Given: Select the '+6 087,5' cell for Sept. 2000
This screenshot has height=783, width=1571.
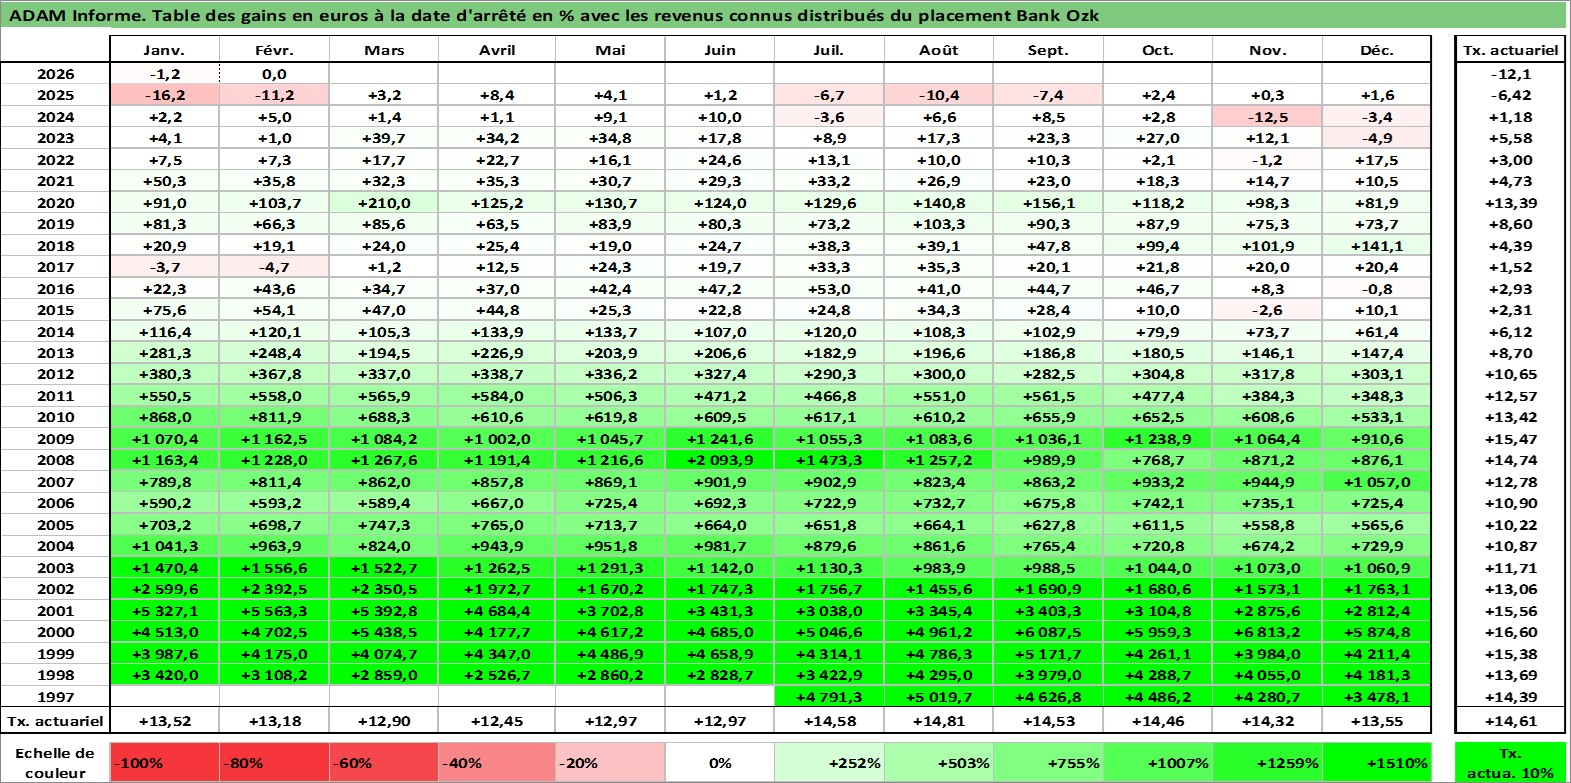Looking at the screenshot, I should [1048, 632].
